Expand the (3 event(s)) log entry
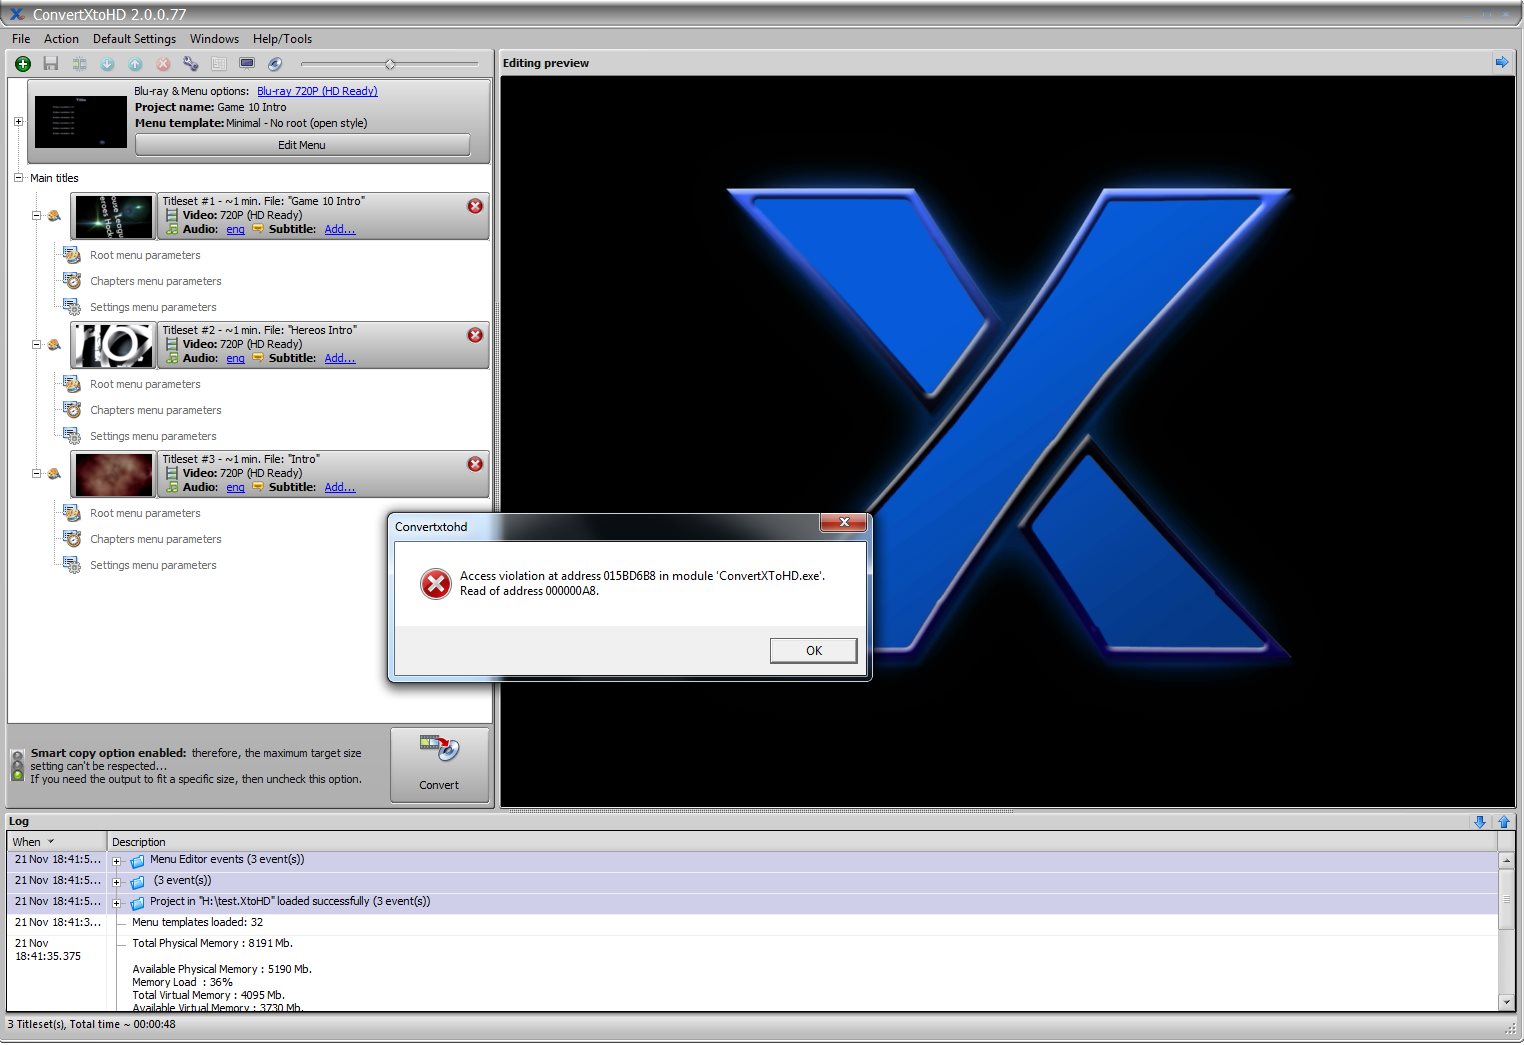 117,881
